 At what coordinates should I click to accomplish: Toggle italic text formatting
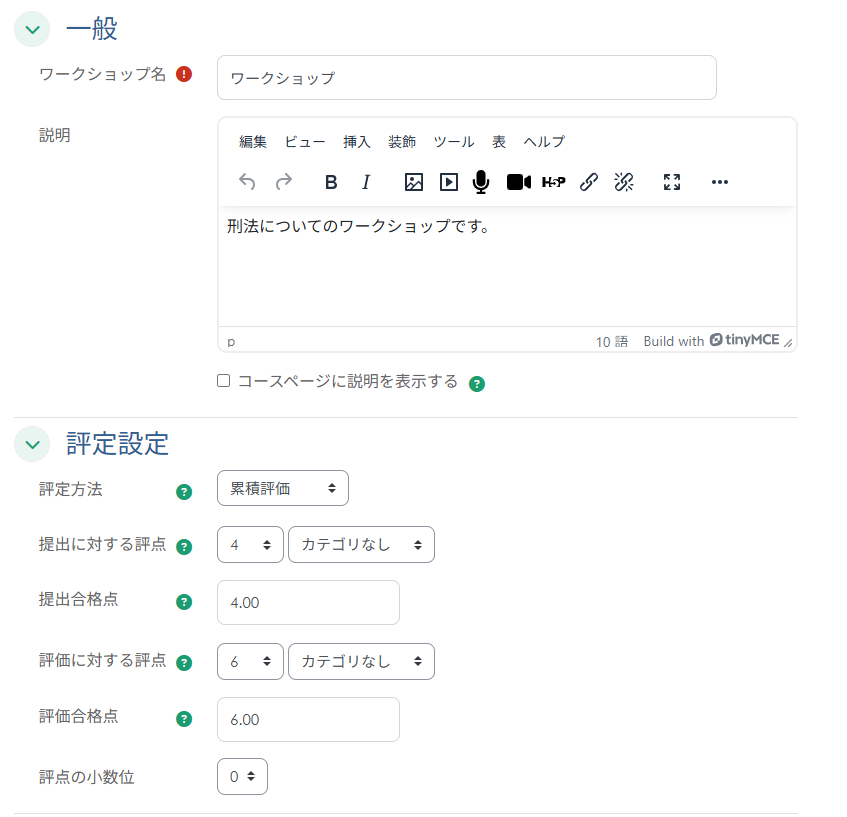[366, 182]
